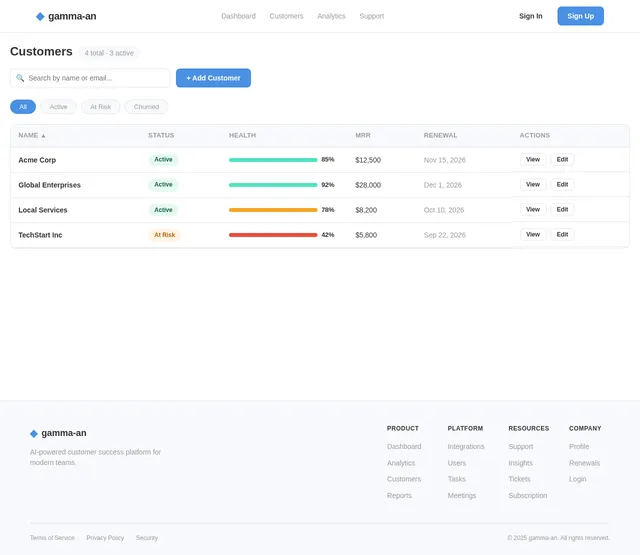Open the footer Integrations link

466,446
